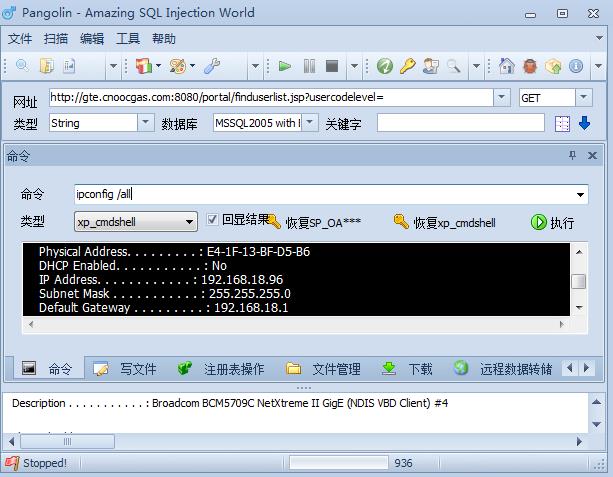Click output scroll up arrow
This screenshot has width=613, height=477.
(579, 252)
